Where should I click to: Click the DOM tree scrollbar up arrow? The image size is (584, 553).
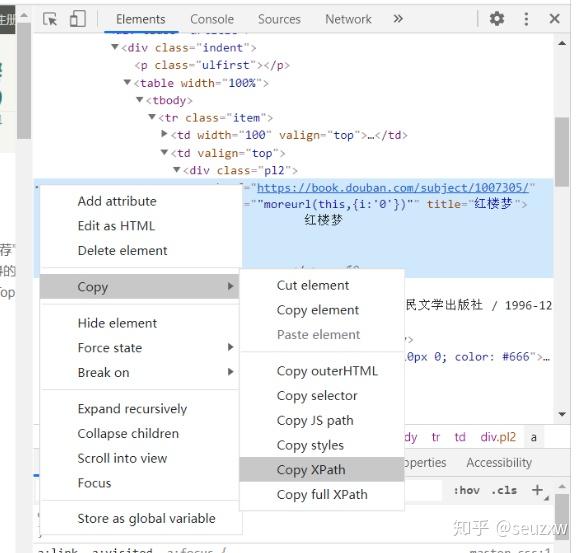coord(562,44)
